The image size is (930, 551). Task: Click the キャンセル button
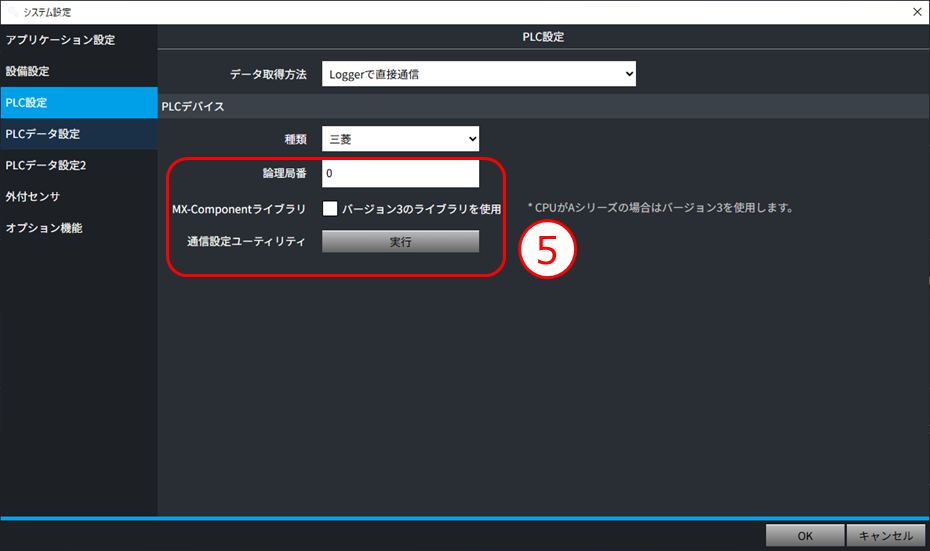[886, 536]
